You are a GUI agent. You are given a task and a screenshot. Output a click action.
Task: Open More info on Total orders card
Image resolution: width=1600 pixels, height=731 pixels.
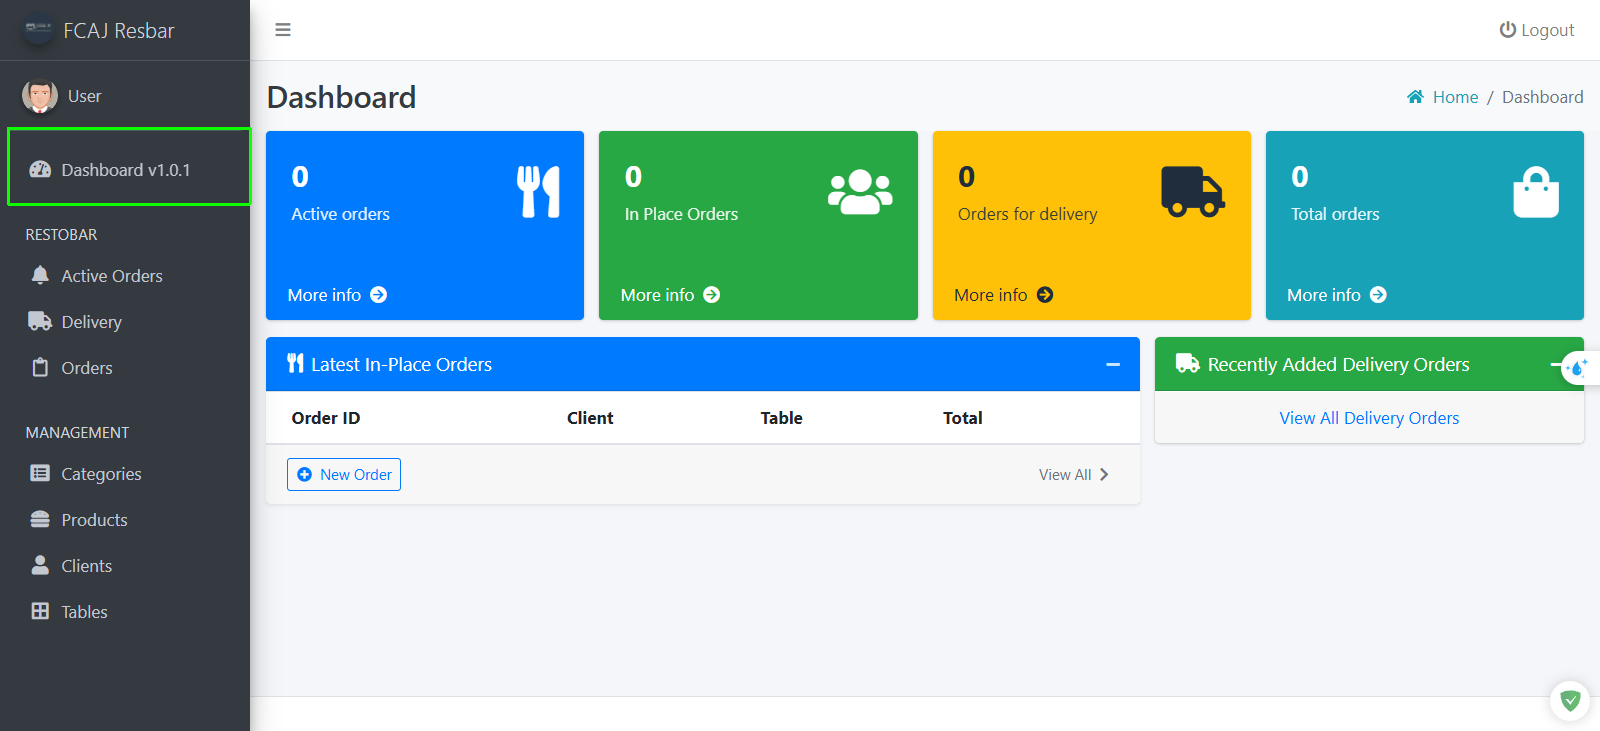pyautogui.click(x=1337, y=295)
